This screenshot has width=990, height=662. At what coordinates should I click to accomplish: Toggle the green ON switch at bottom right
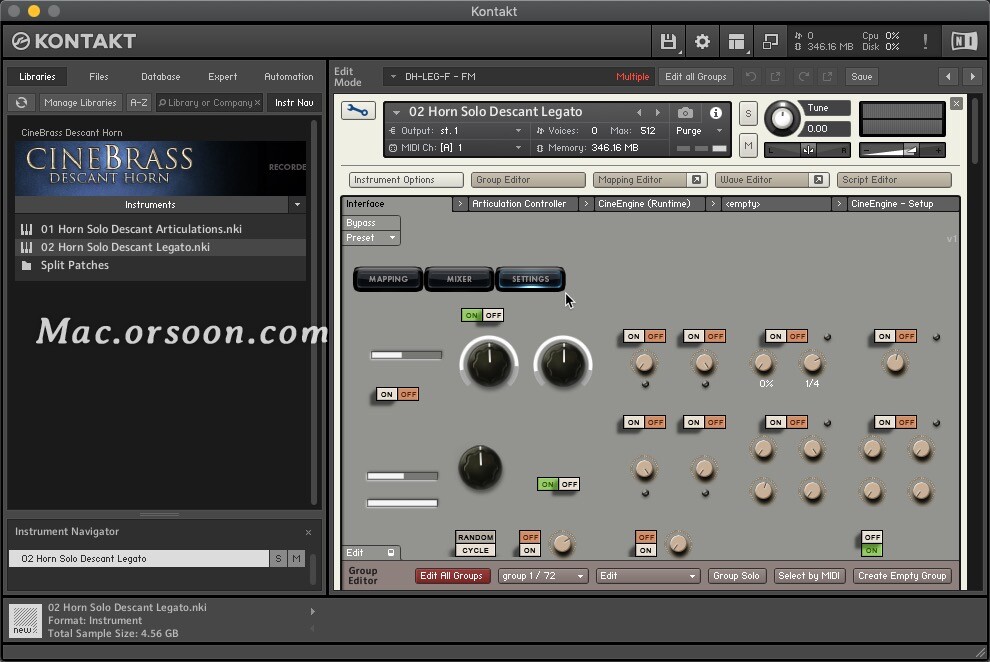pos(872,543)
